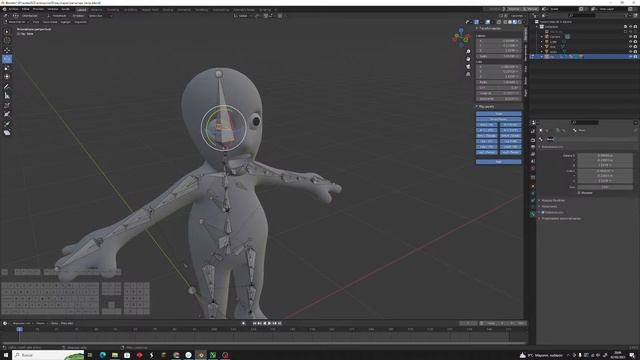
Task: Hide Camera object via eye icon
Action: (x=630, y=37)
